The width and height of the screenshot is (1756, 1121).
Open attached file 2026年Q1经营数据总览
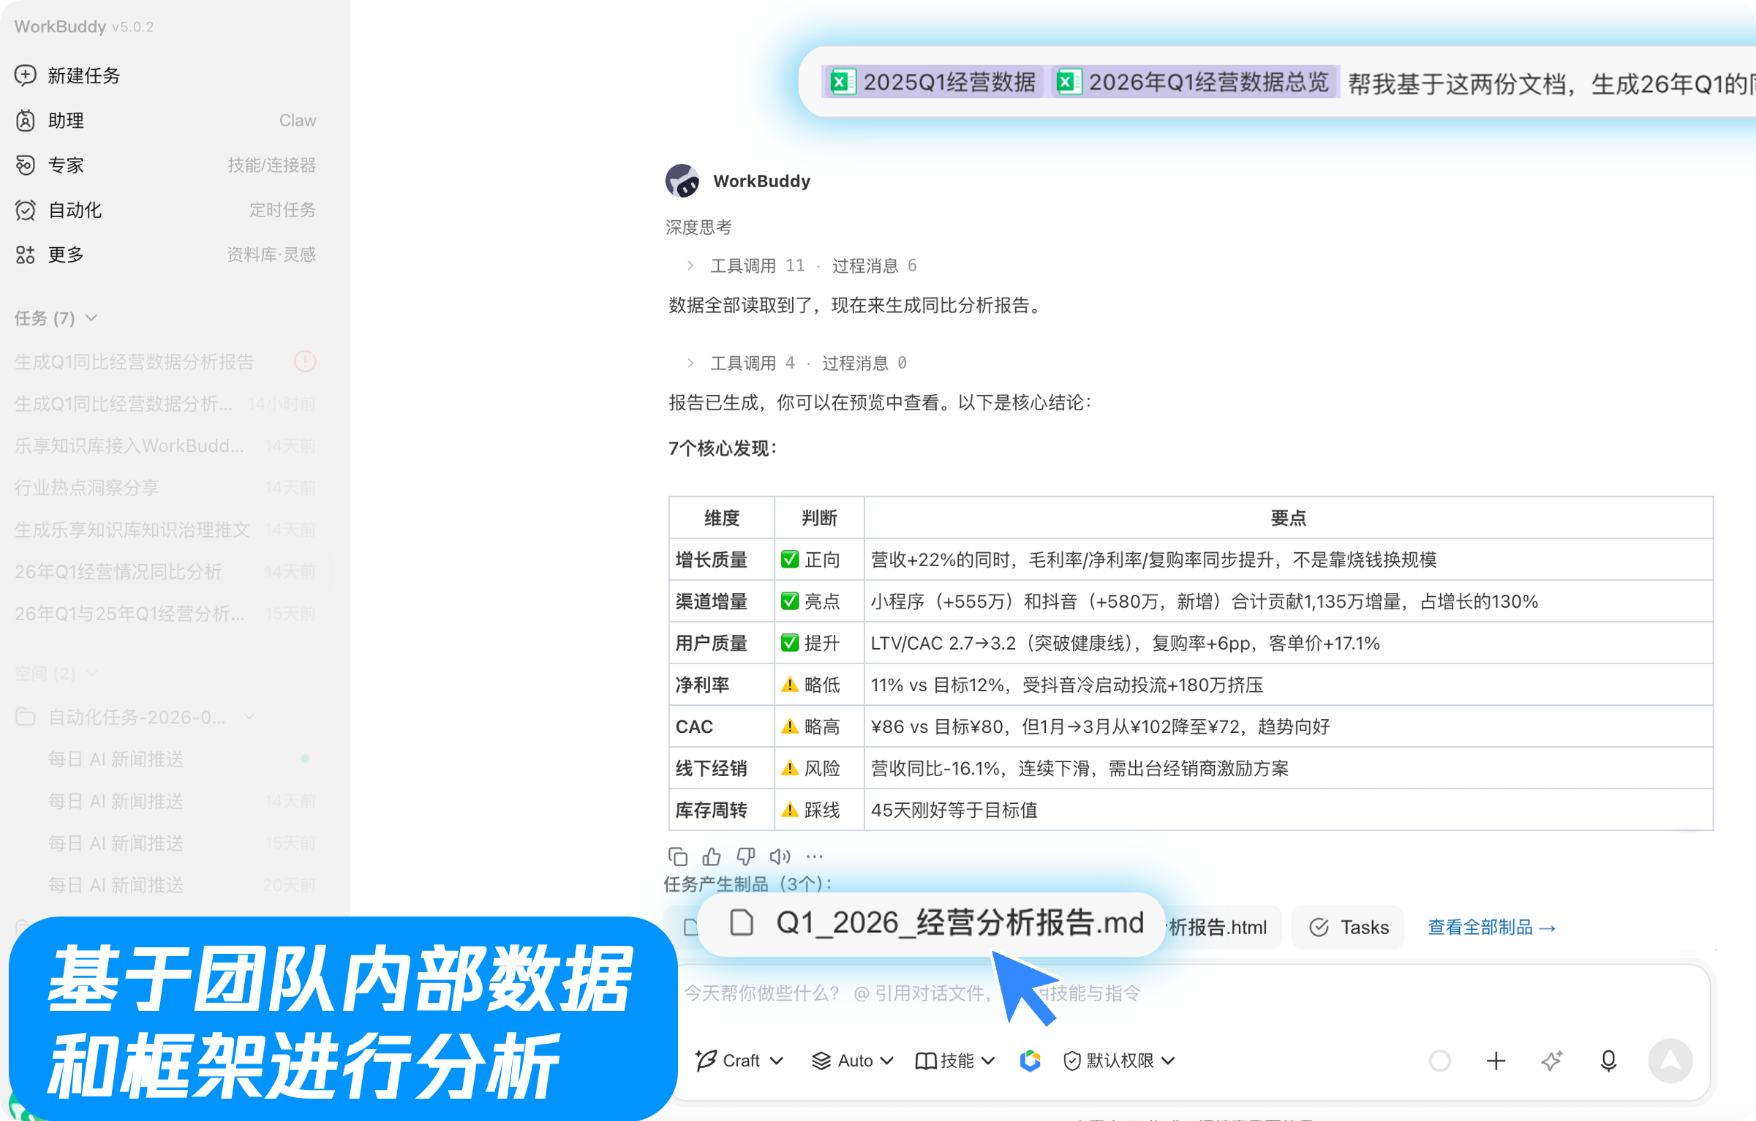coord(1195,82)
